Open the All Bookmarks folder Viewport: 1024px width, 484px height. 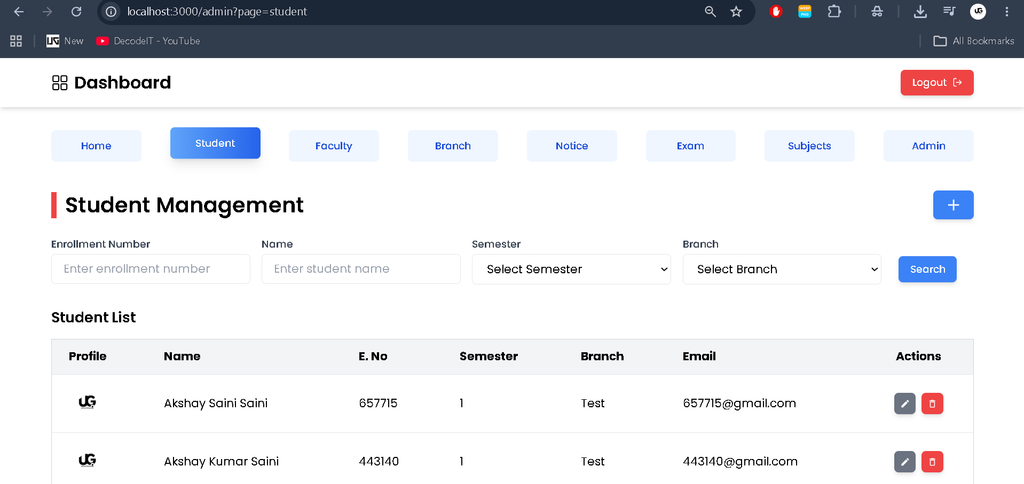(x=974, y=40)
